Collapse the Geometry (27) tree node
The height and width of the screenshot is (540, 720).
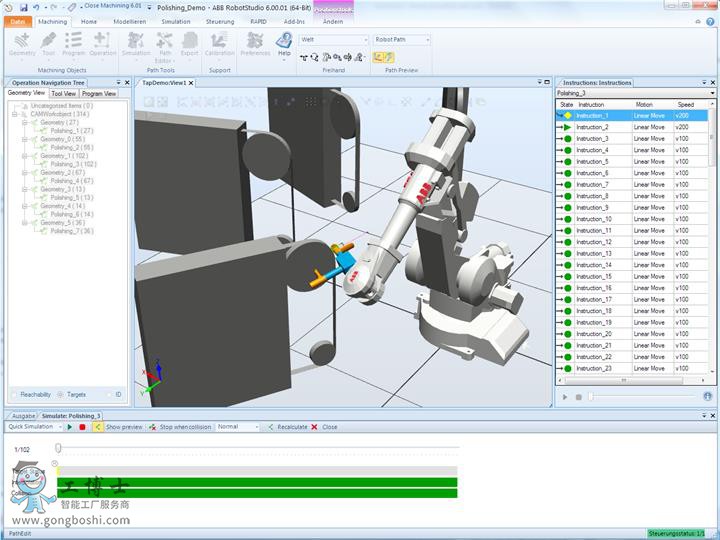(25, 123)
